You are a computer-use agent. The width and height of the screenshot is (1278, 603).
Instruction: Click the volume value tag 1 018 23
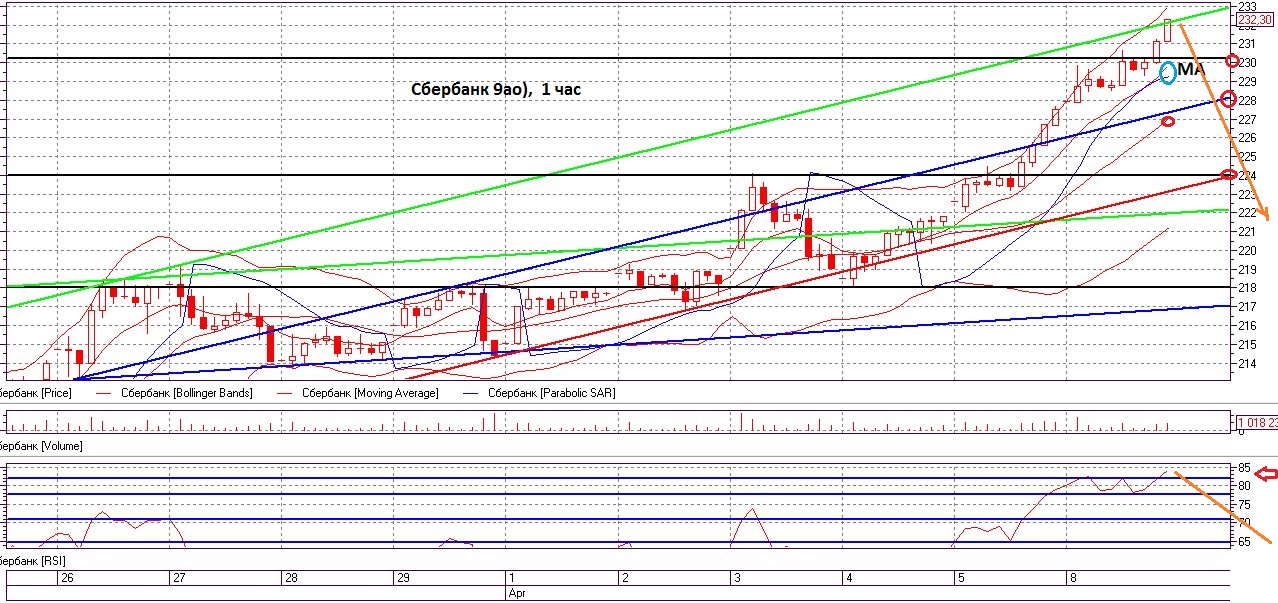(x=1256, y=422)
